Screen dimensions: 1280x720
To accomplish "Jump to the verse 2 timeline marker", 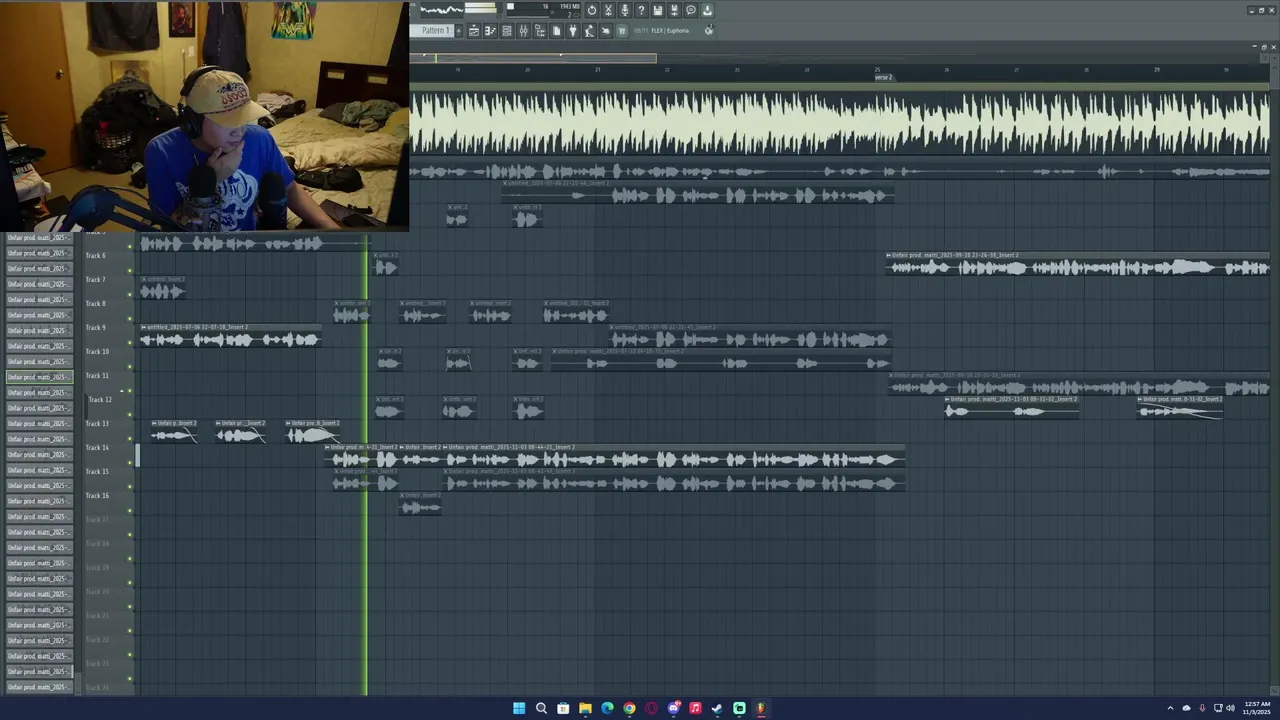I will click(x=882, y=77).
